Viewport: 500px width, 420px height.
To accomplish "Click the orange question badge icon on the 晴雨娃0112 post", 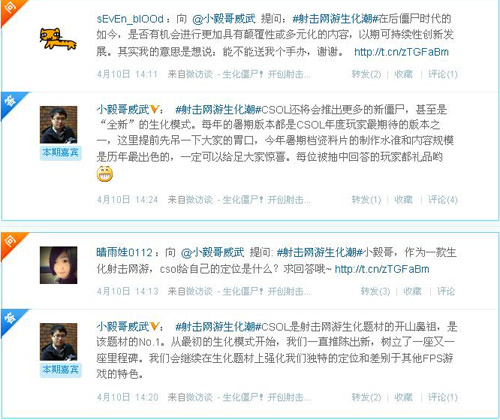I will pos(10,241).
